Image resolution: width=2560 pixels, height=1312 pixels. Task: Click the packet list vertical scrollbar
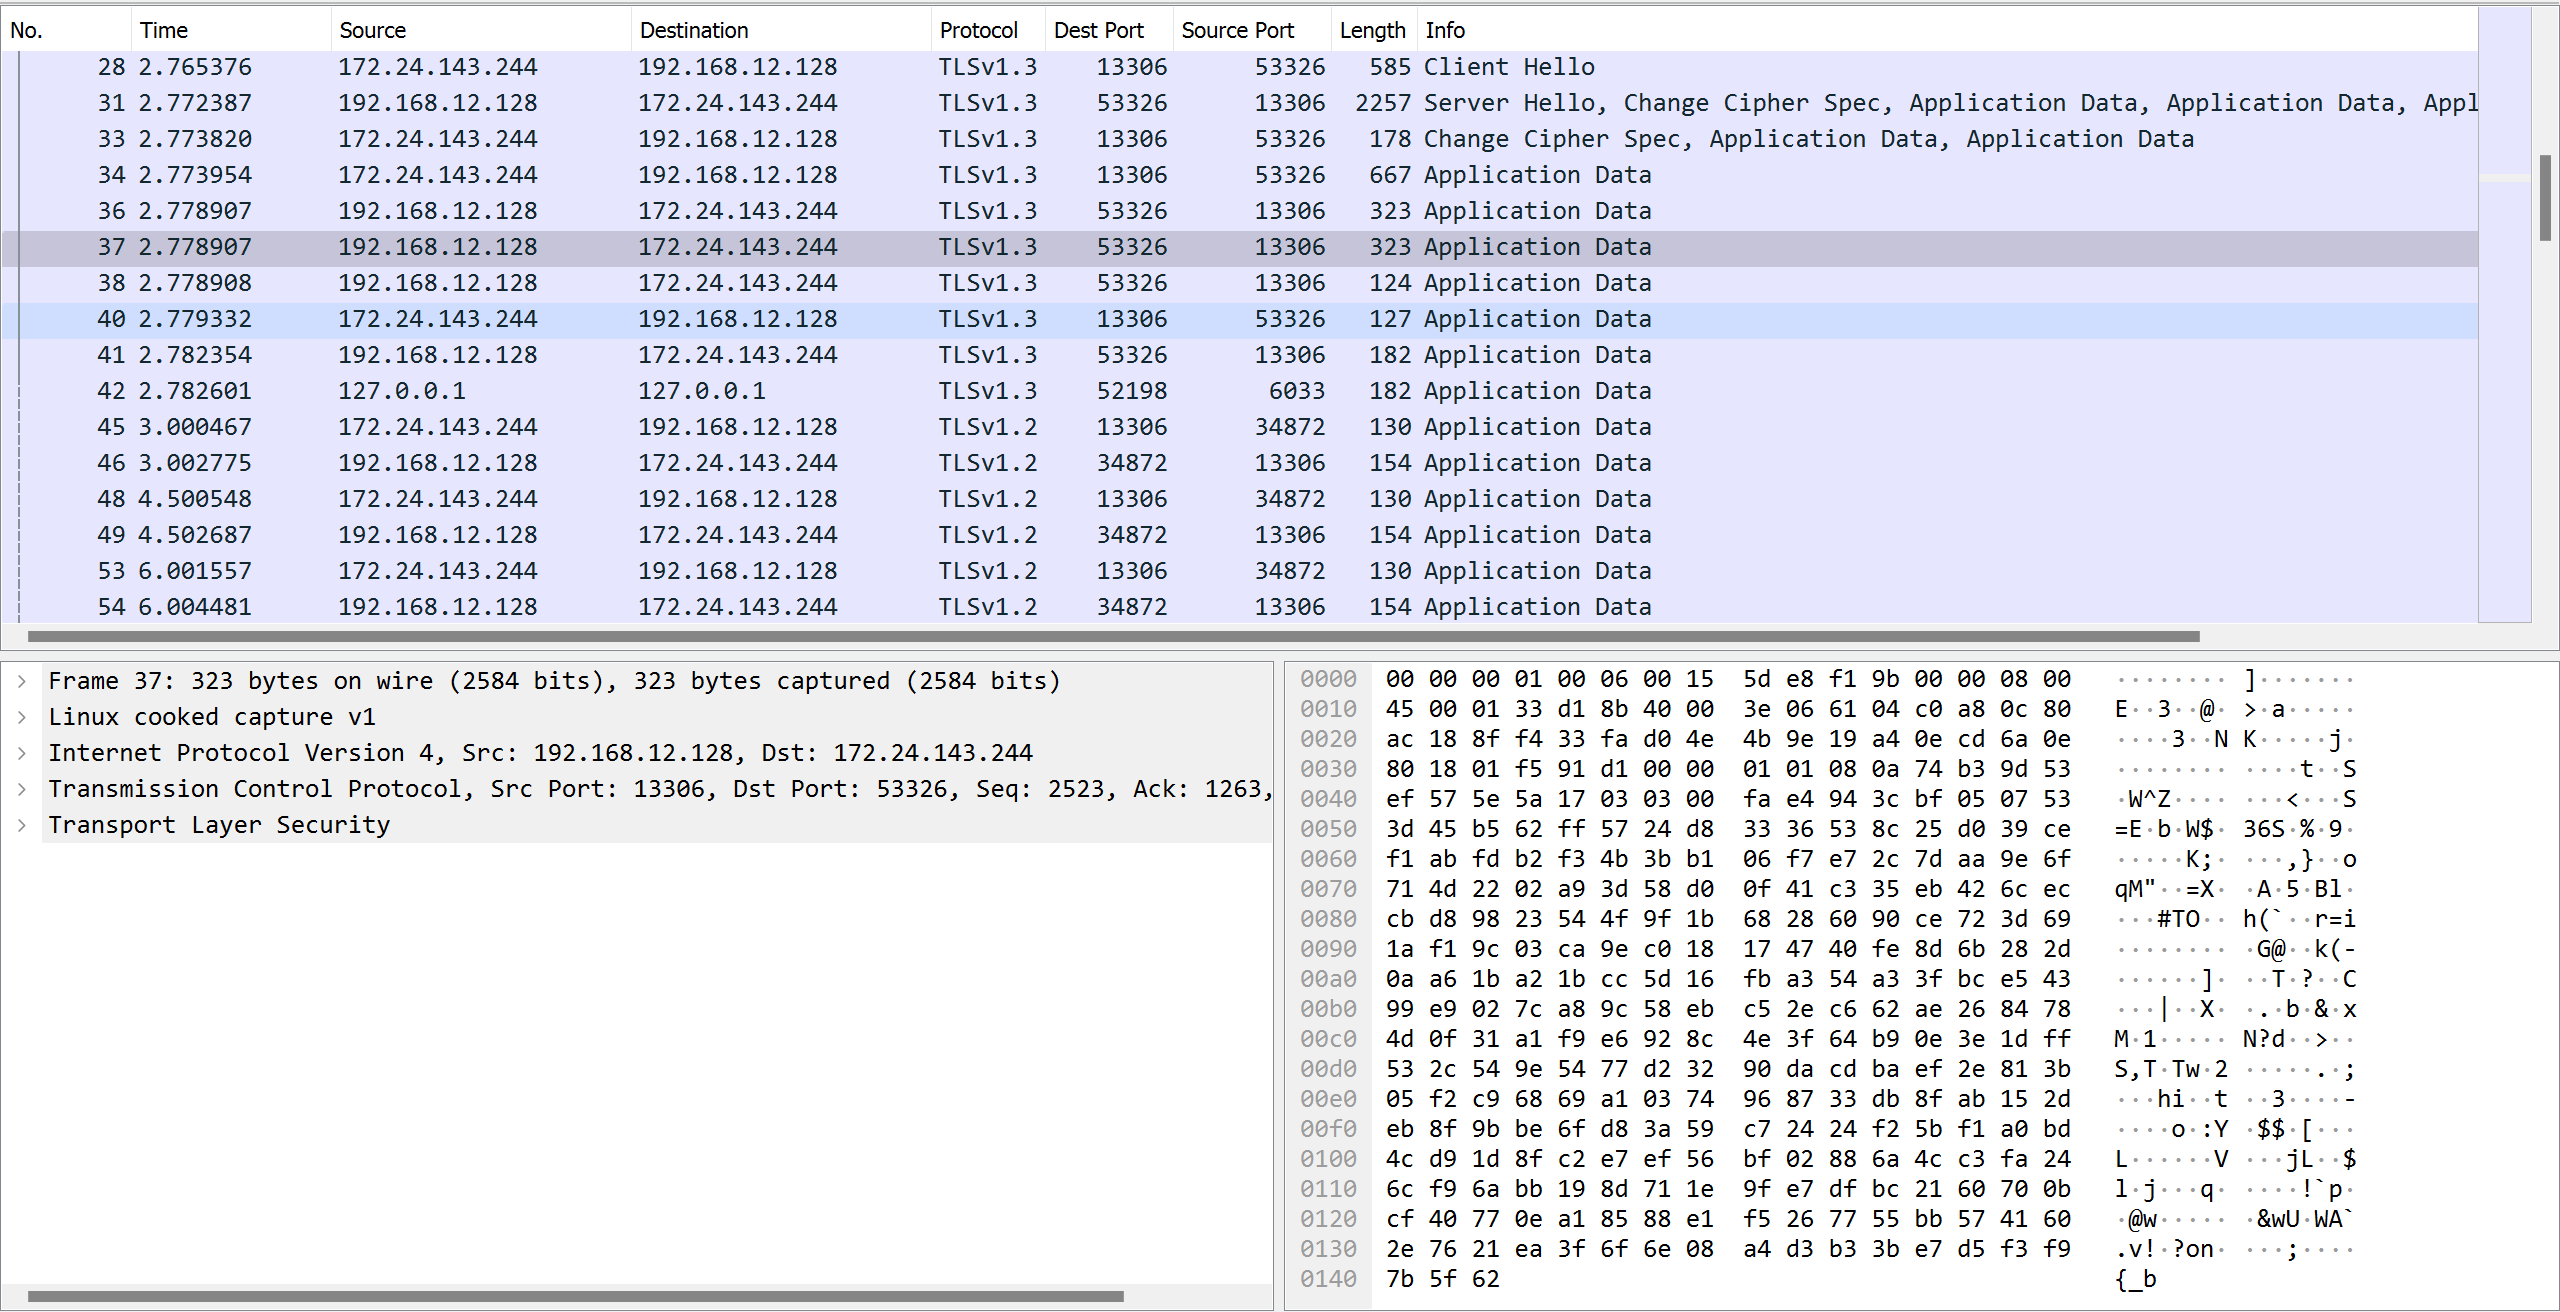coord(2545,200)
